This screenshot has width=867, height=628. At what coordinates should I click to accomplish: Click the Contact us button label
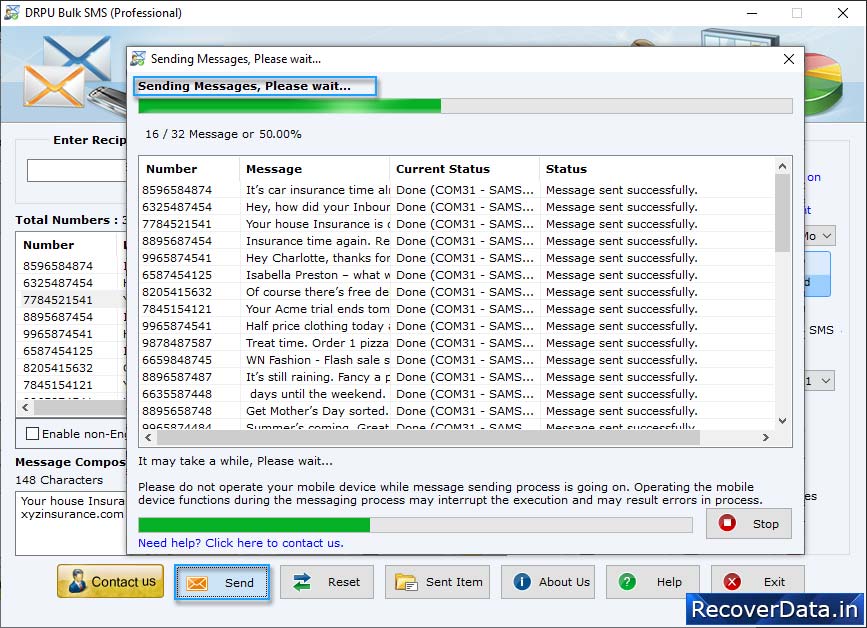coord(123,582)
